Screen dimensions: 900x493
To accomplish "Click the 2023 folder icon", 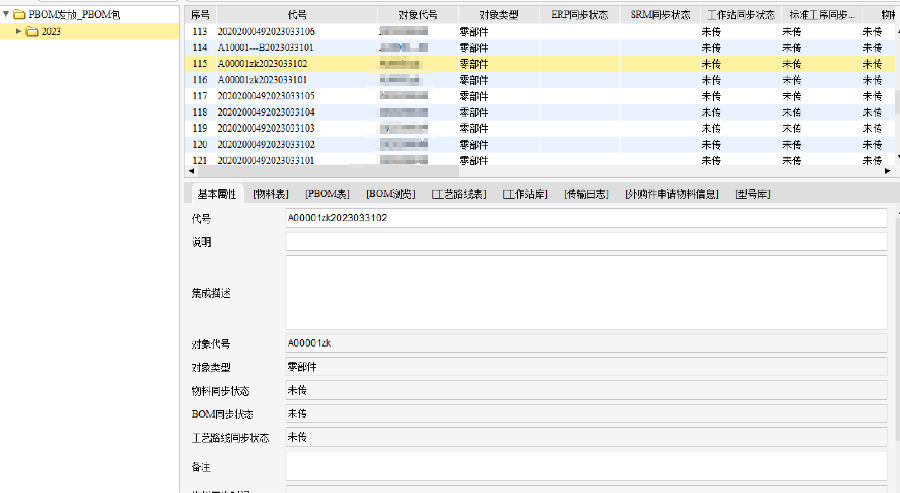I will [31, 32].
